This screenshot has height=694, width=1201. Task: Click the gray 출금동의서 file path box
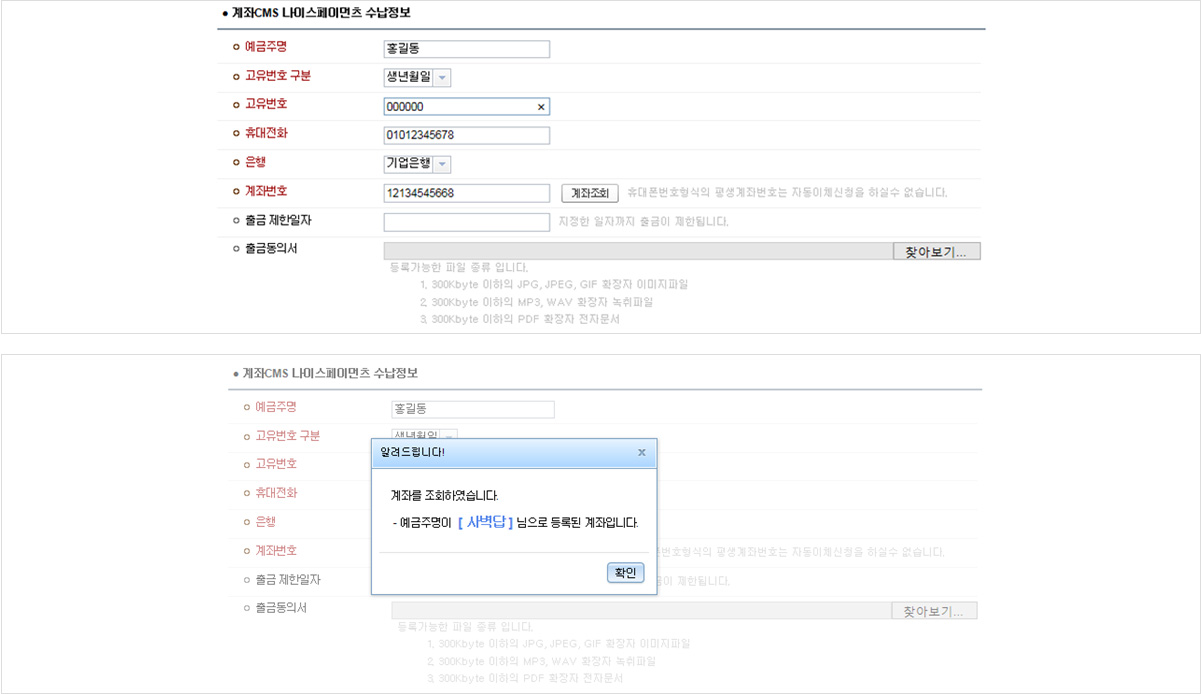(637, 252)
